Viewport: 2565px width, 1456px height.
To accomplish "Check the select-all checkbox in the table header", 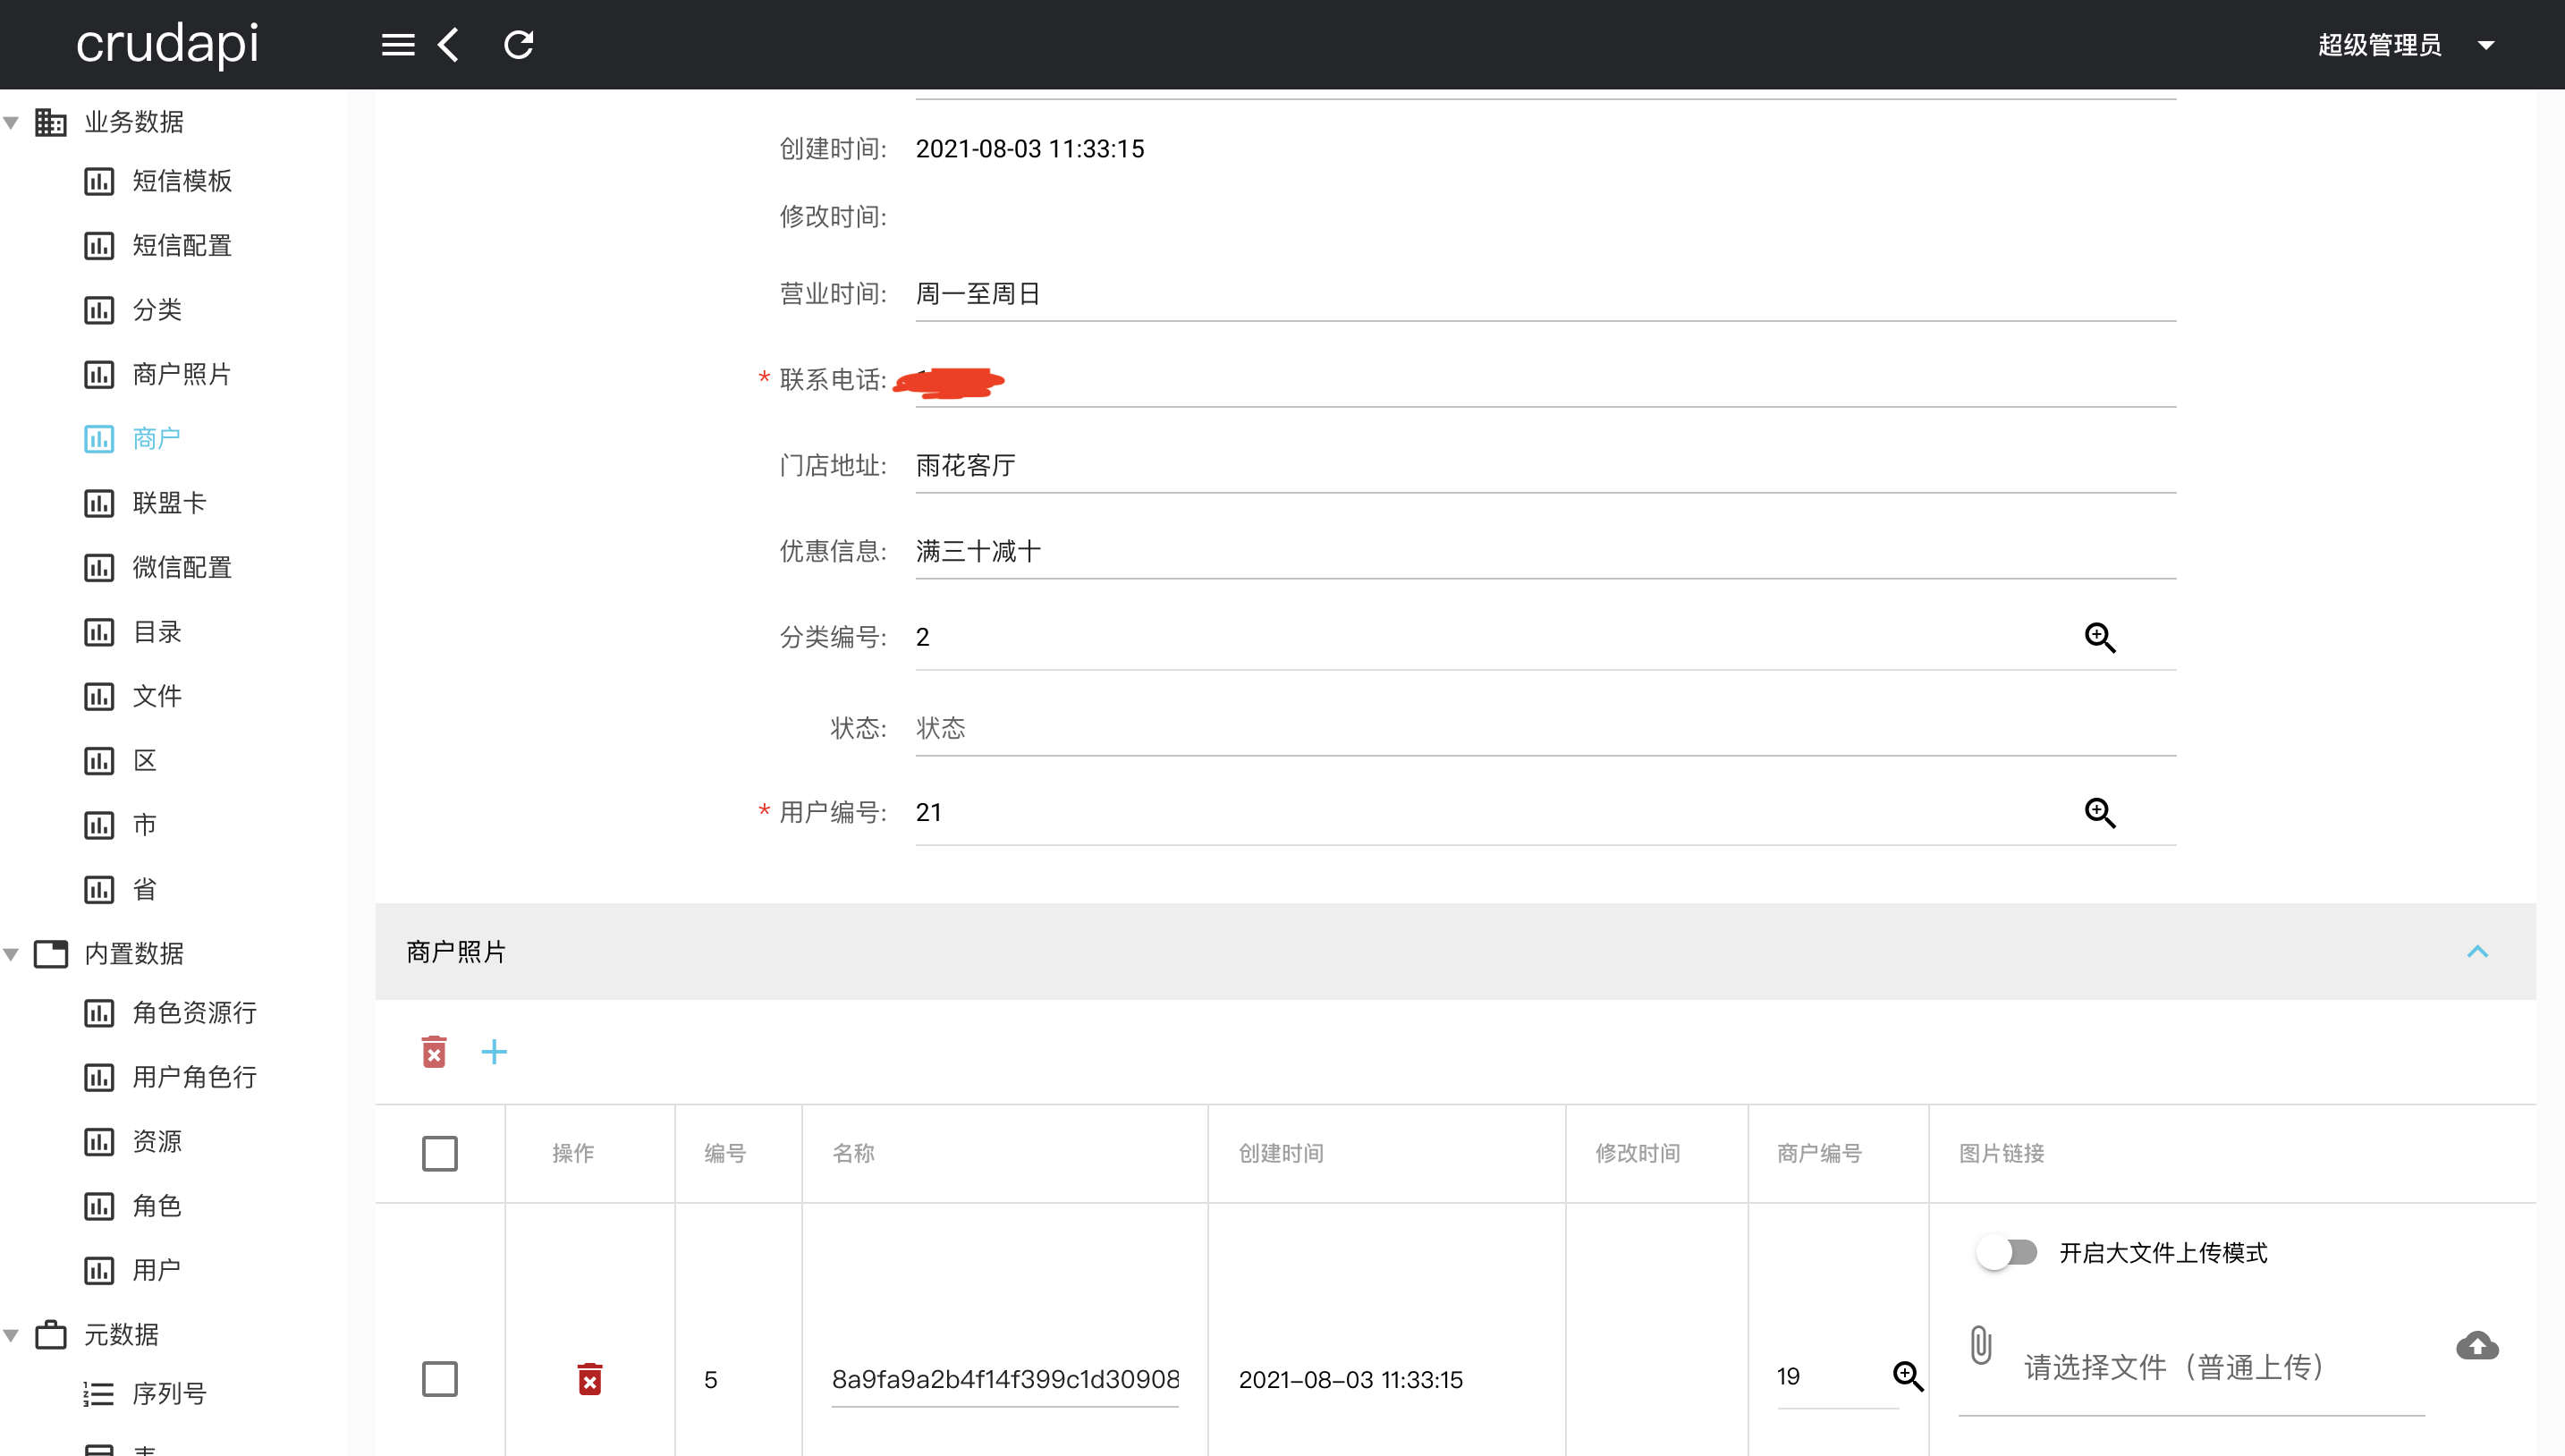I will click(439, 1154).
